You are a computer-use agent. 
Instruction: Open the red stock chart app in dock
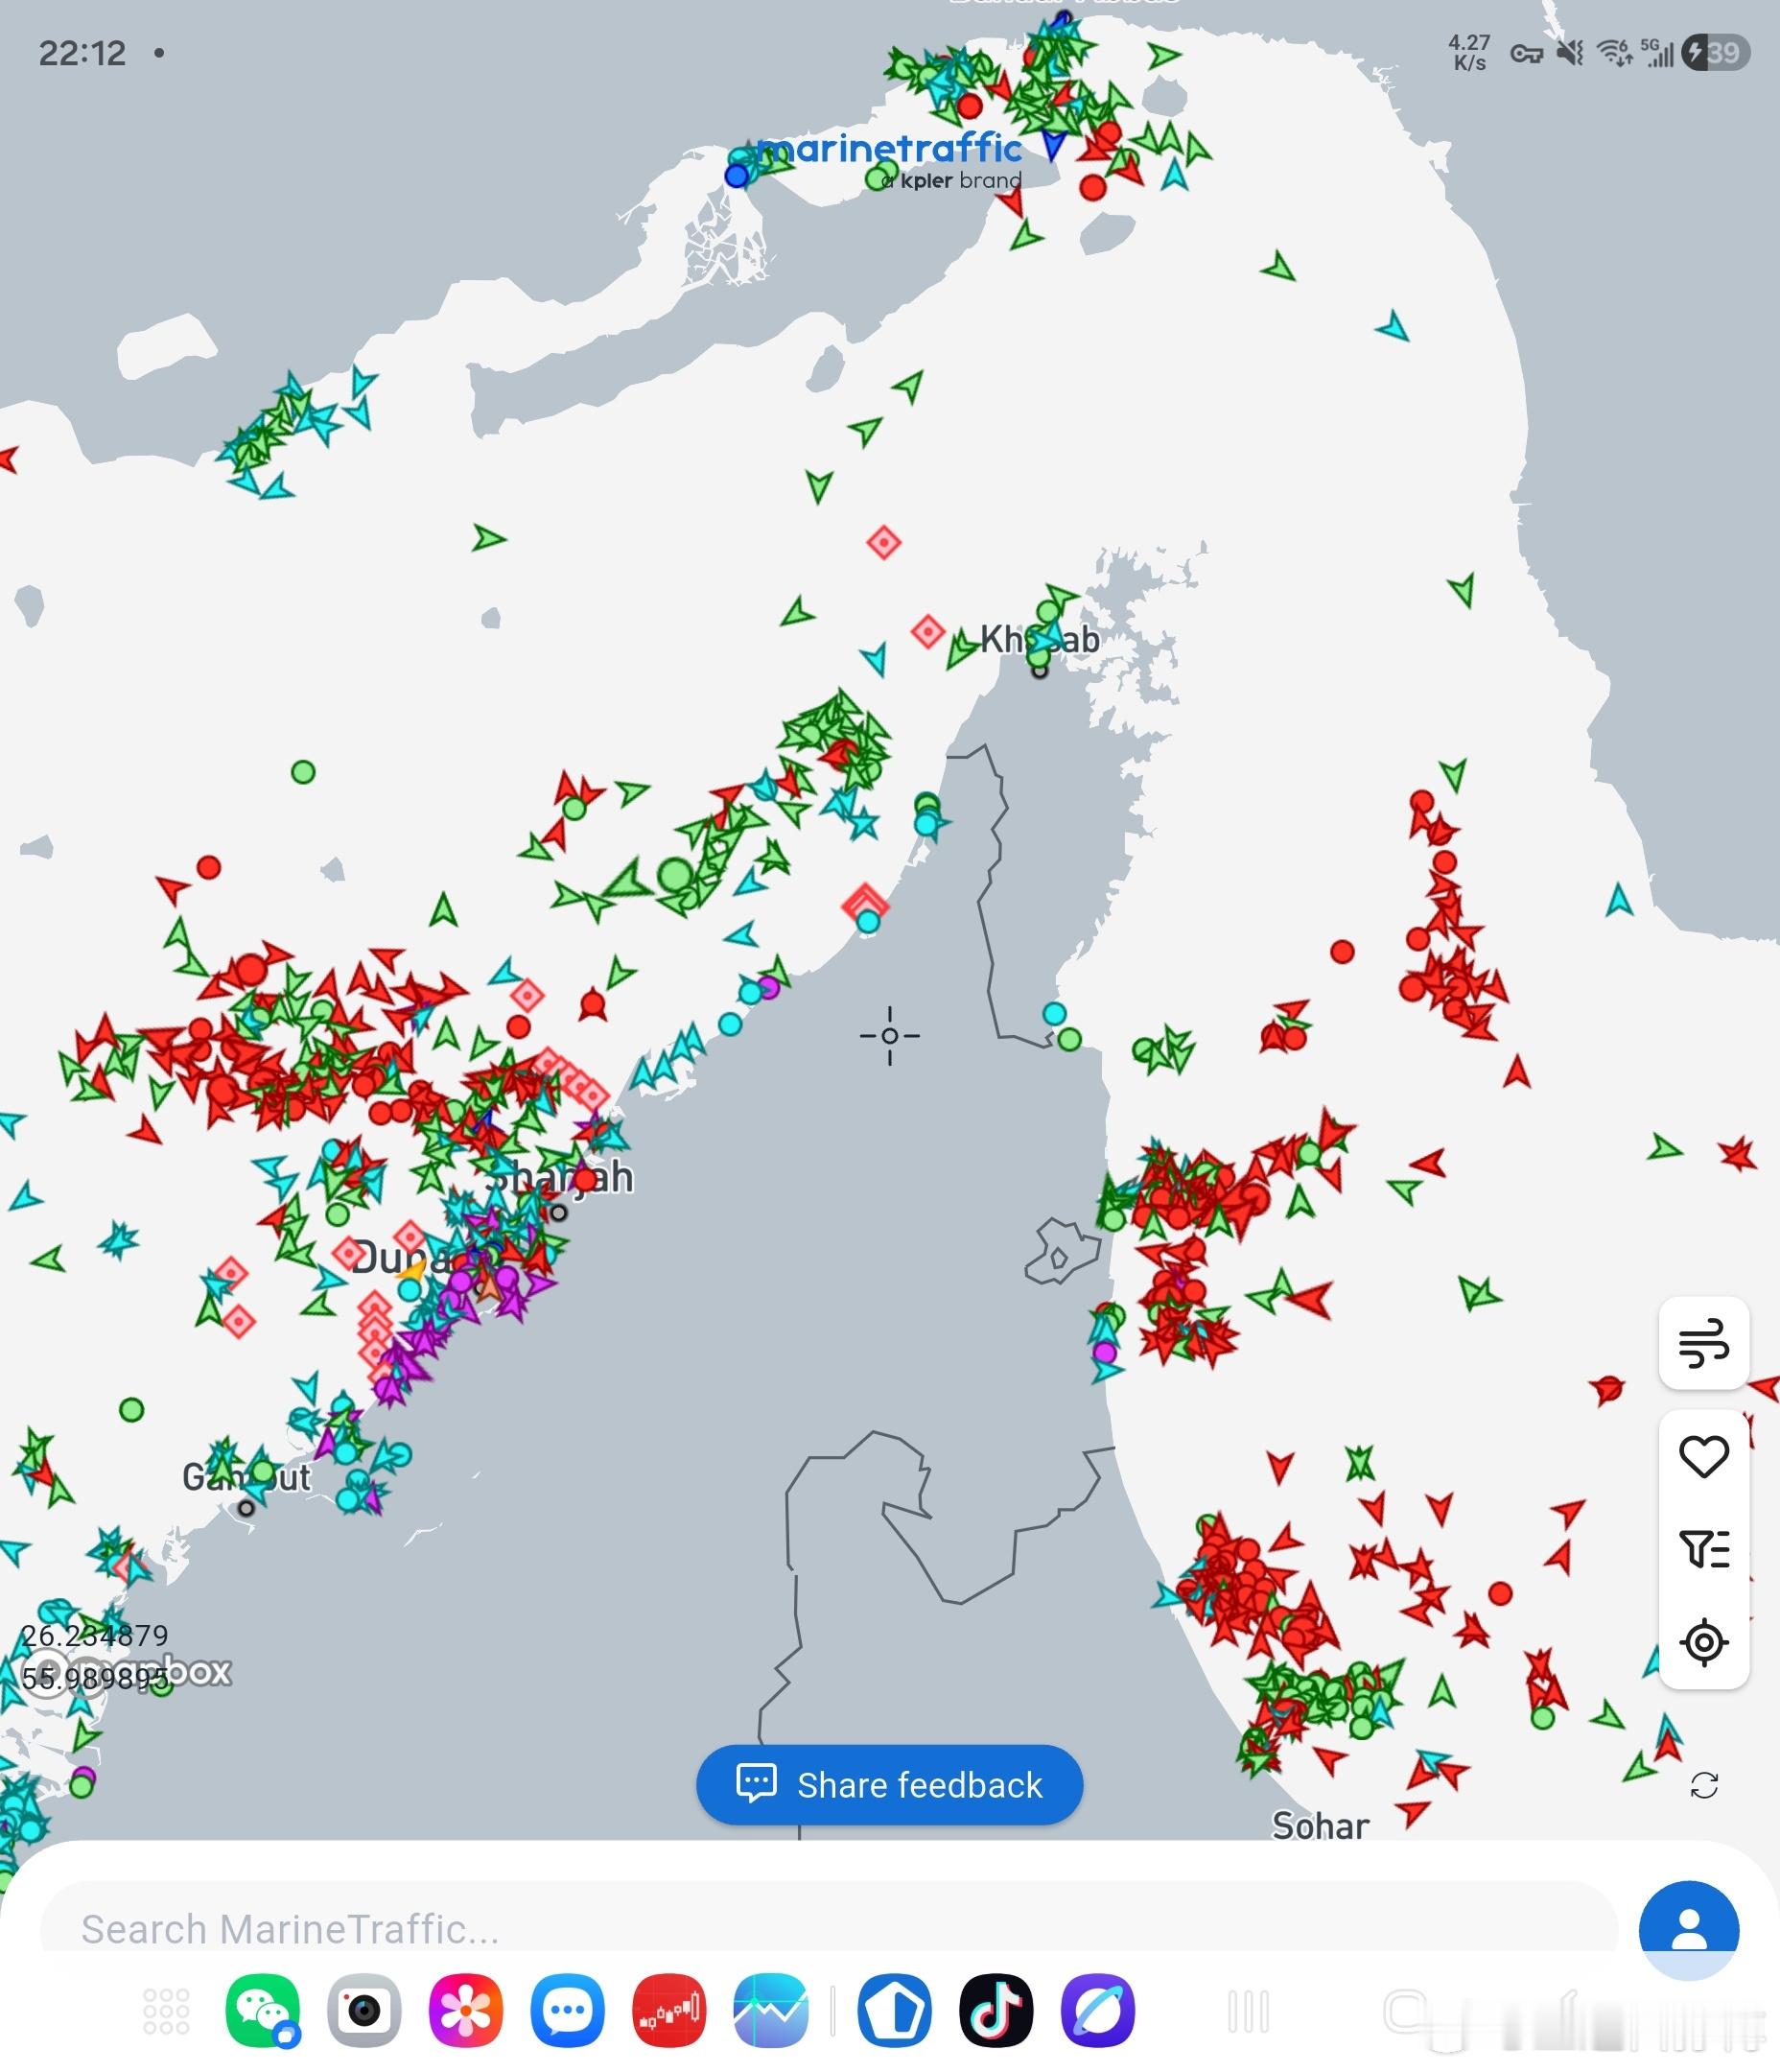tap(669, 2010)
